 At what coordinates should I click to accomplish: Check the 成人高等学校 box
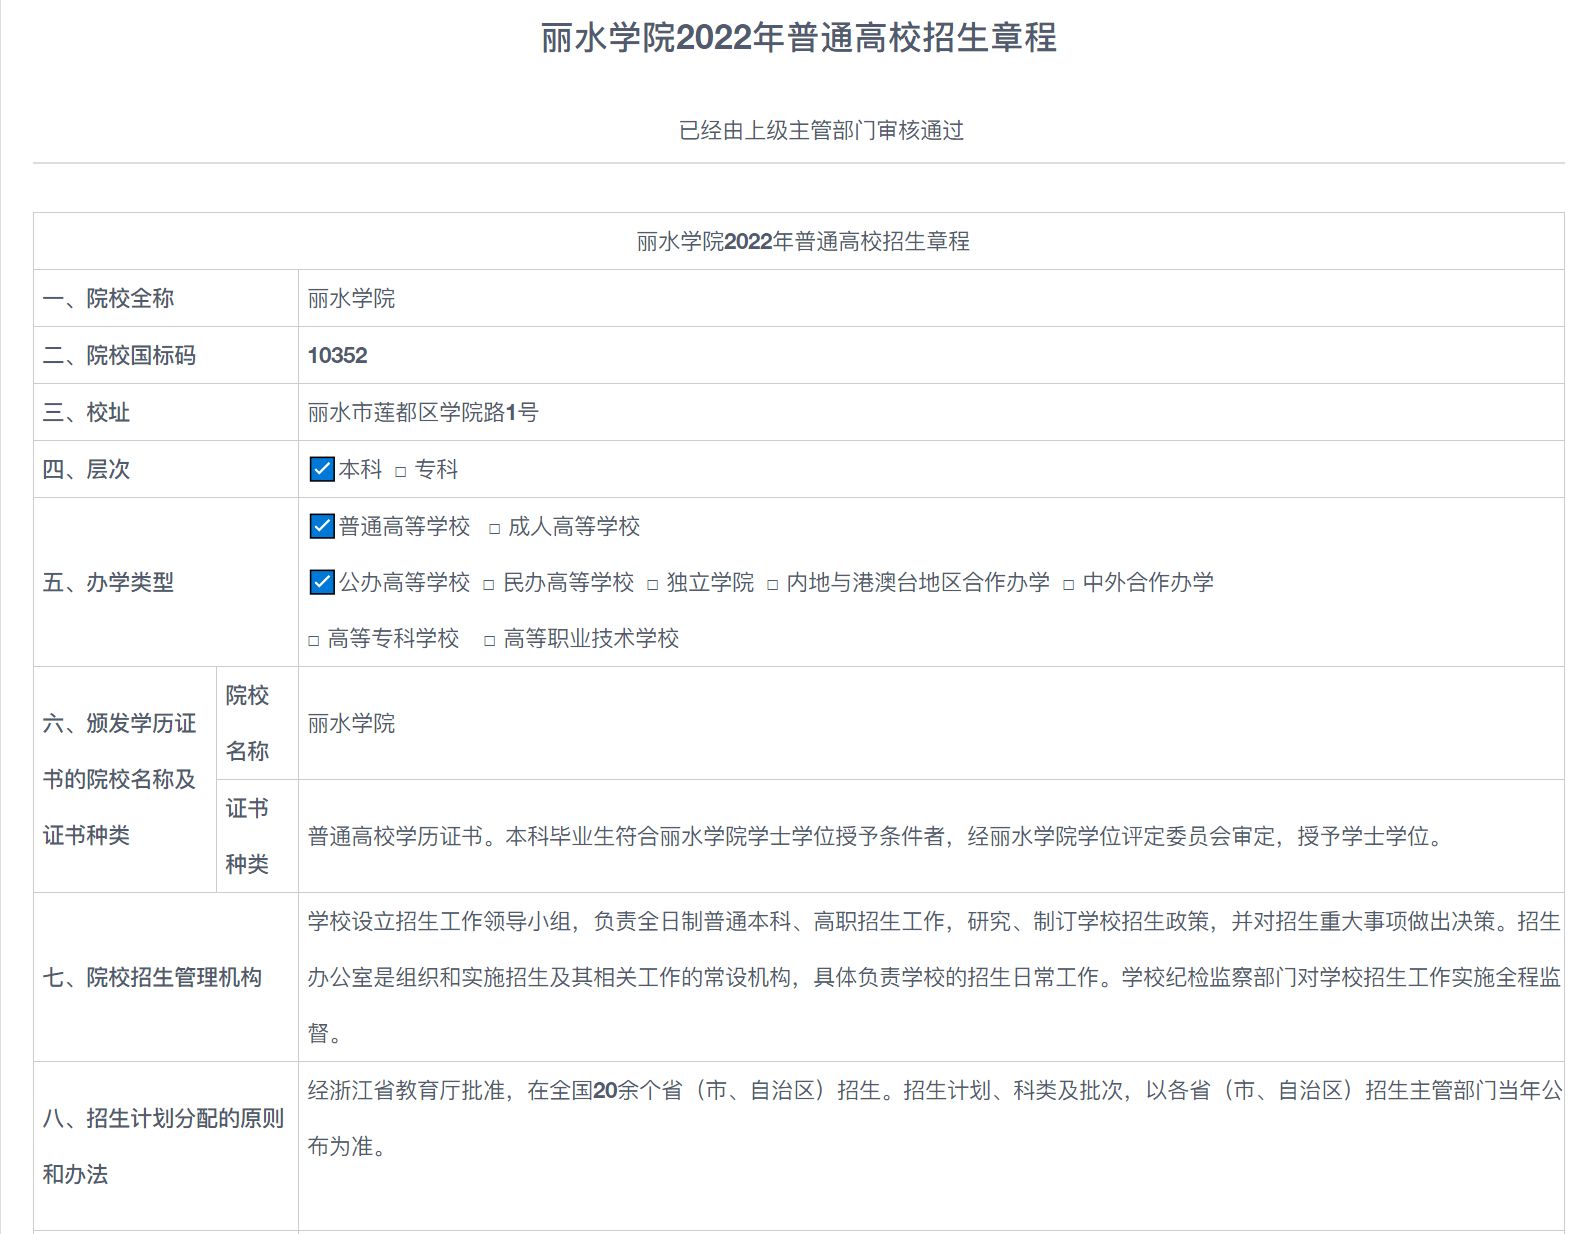click(494, 528)
